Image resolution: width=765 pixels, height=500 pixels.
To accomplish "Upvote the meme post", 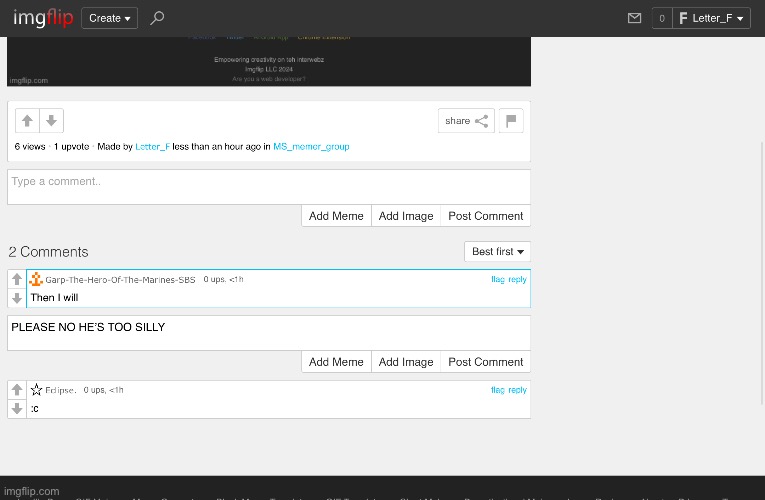I will tap(27, 120).
